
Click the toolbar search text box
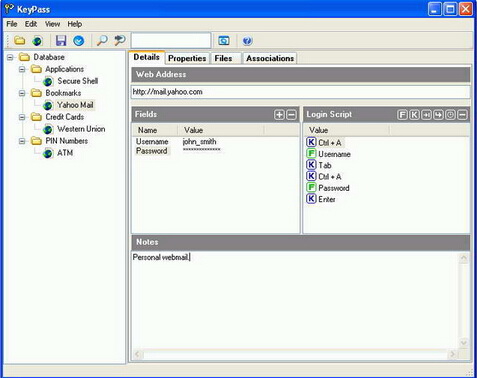[171, 41]
